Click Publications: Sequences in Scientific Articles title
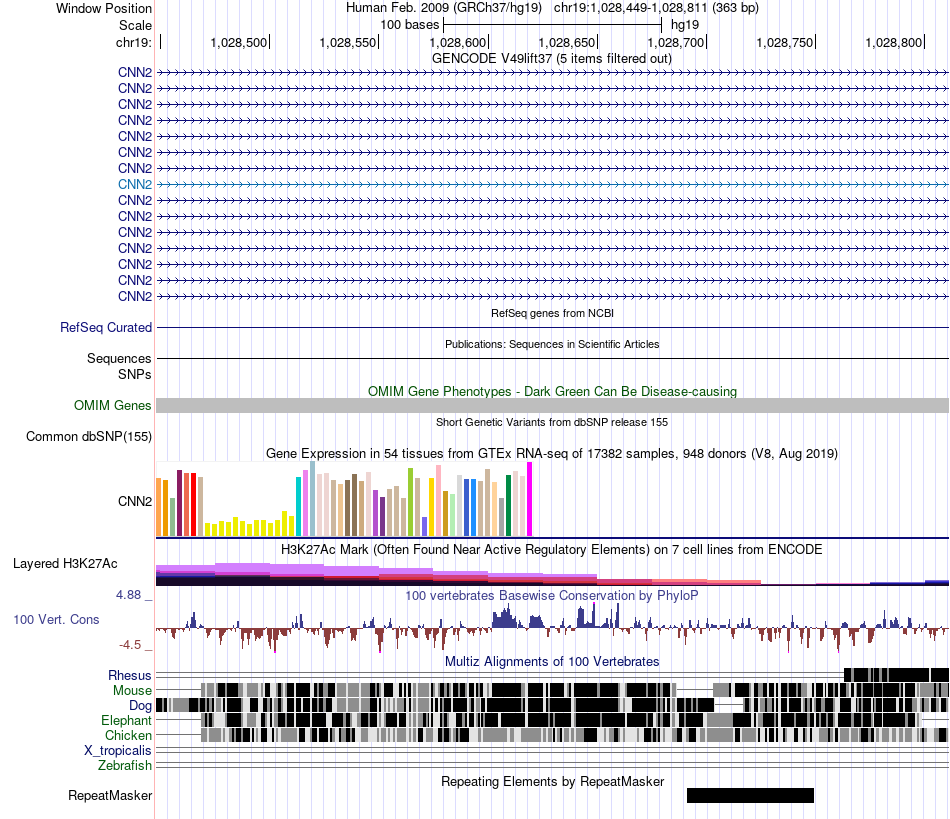 pos(552,344)
